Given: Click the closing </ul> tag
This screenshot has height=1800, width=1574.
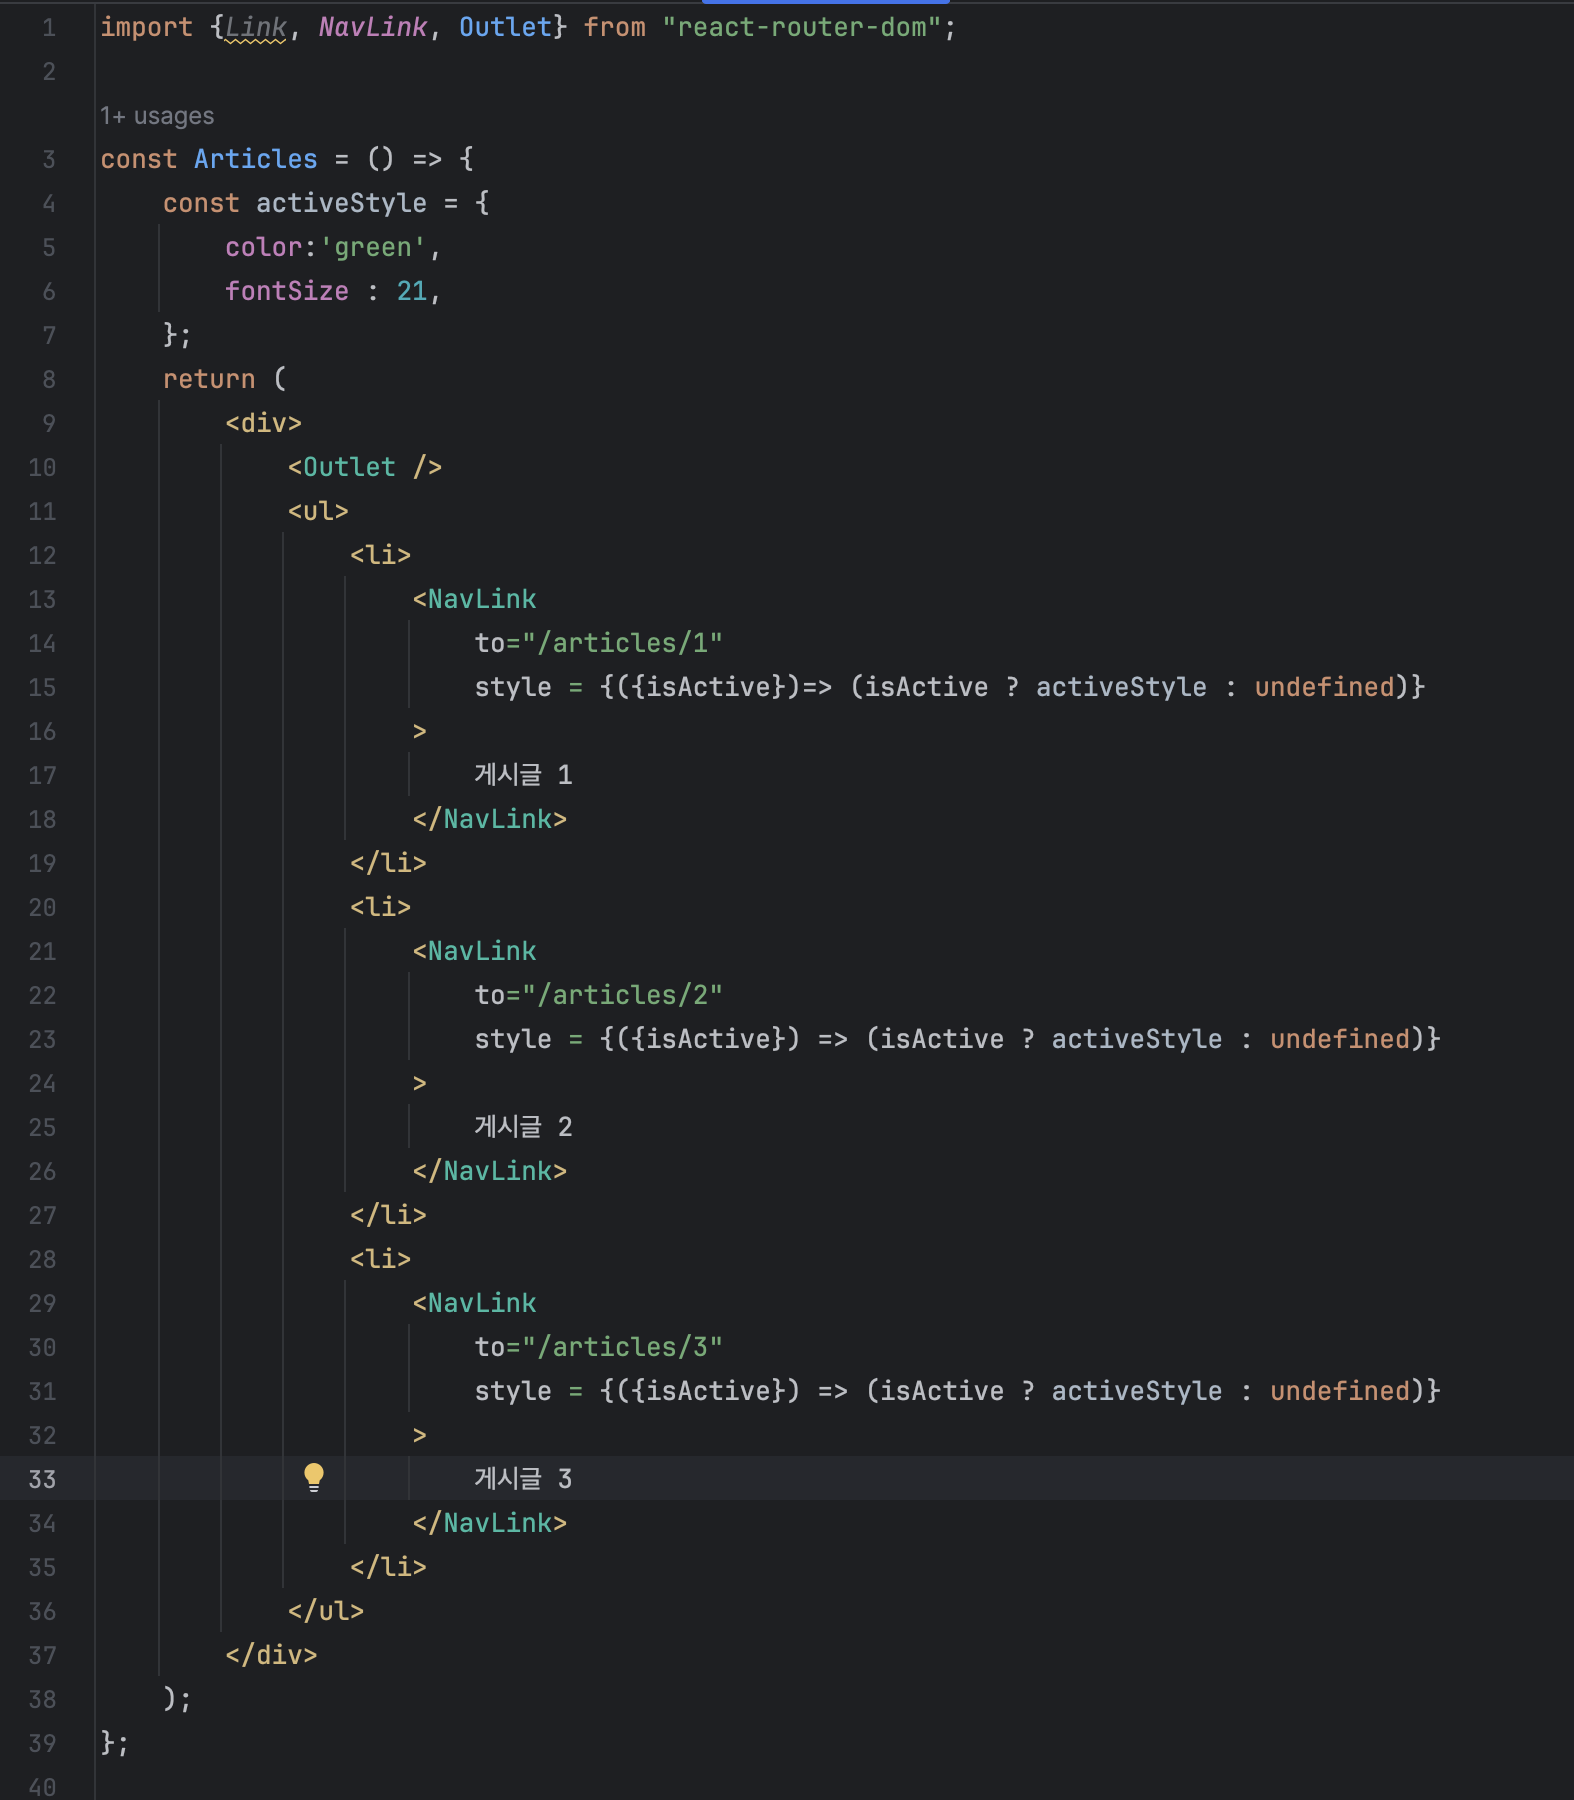Looking at the screenshot, I should [326, 1611].
